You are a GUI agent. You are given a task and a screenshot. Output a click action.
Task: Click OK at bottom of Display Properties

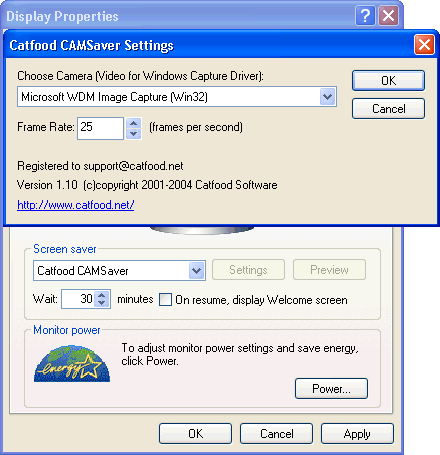click(195, 434)
